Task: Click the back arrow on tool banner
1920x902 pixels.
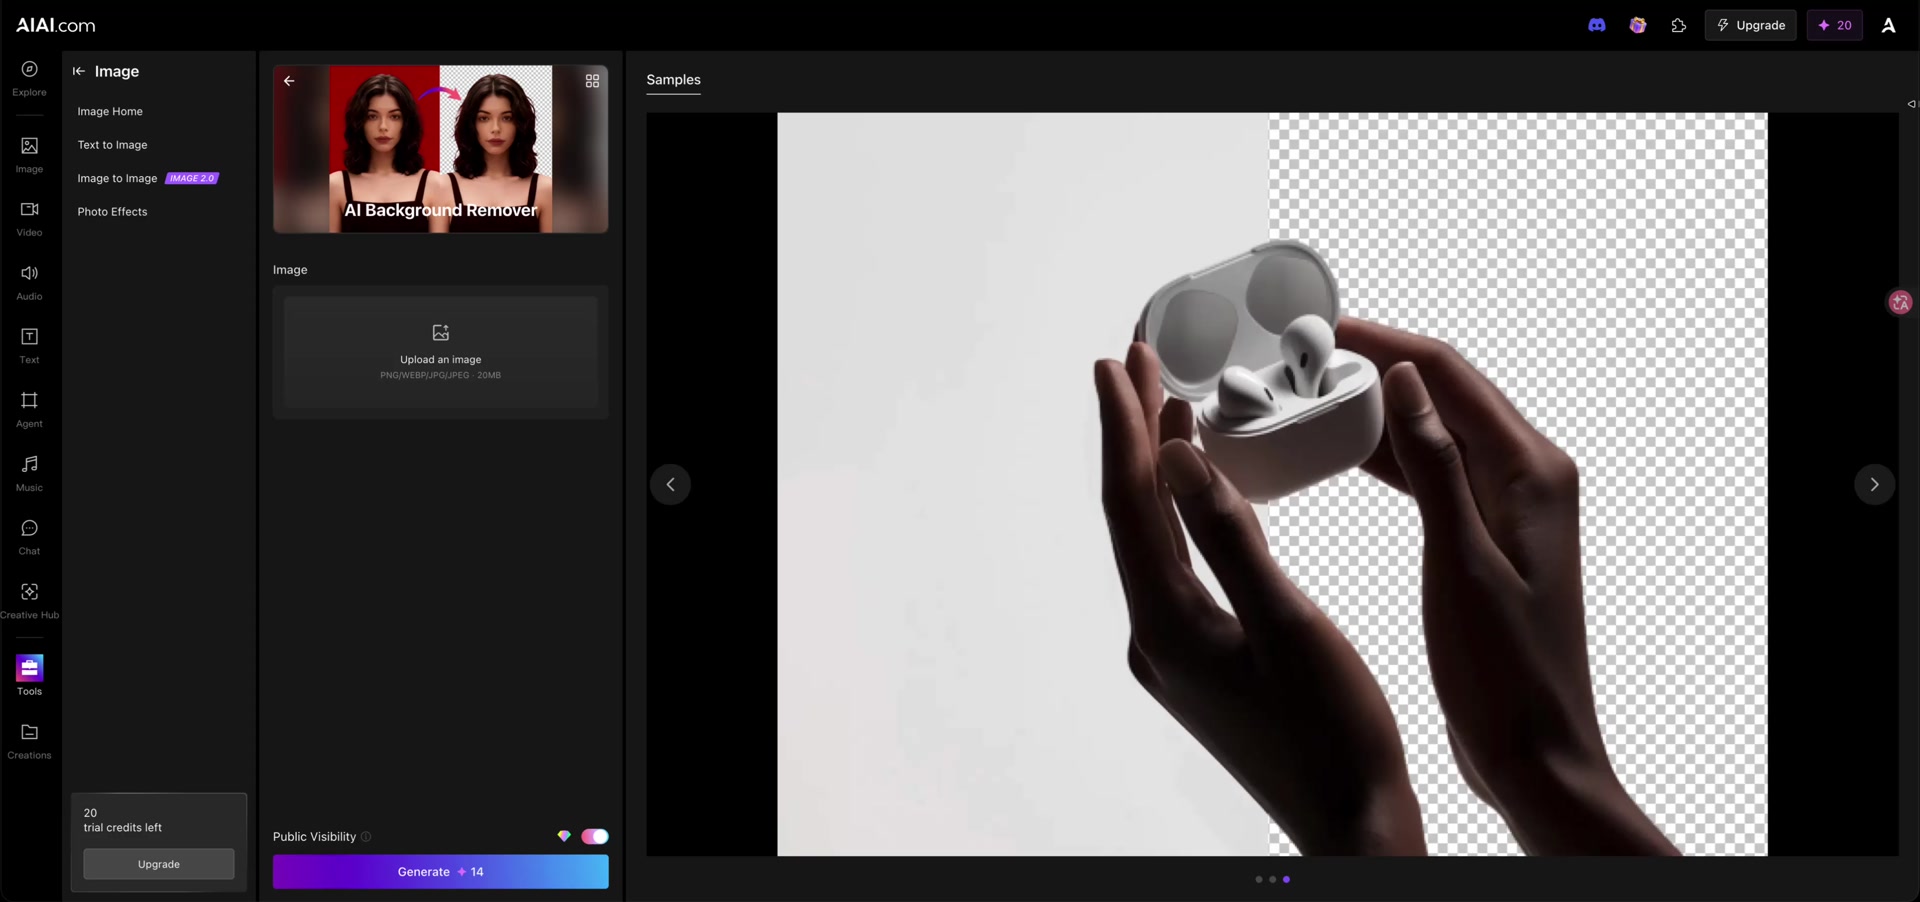Action: click(289, 80)
